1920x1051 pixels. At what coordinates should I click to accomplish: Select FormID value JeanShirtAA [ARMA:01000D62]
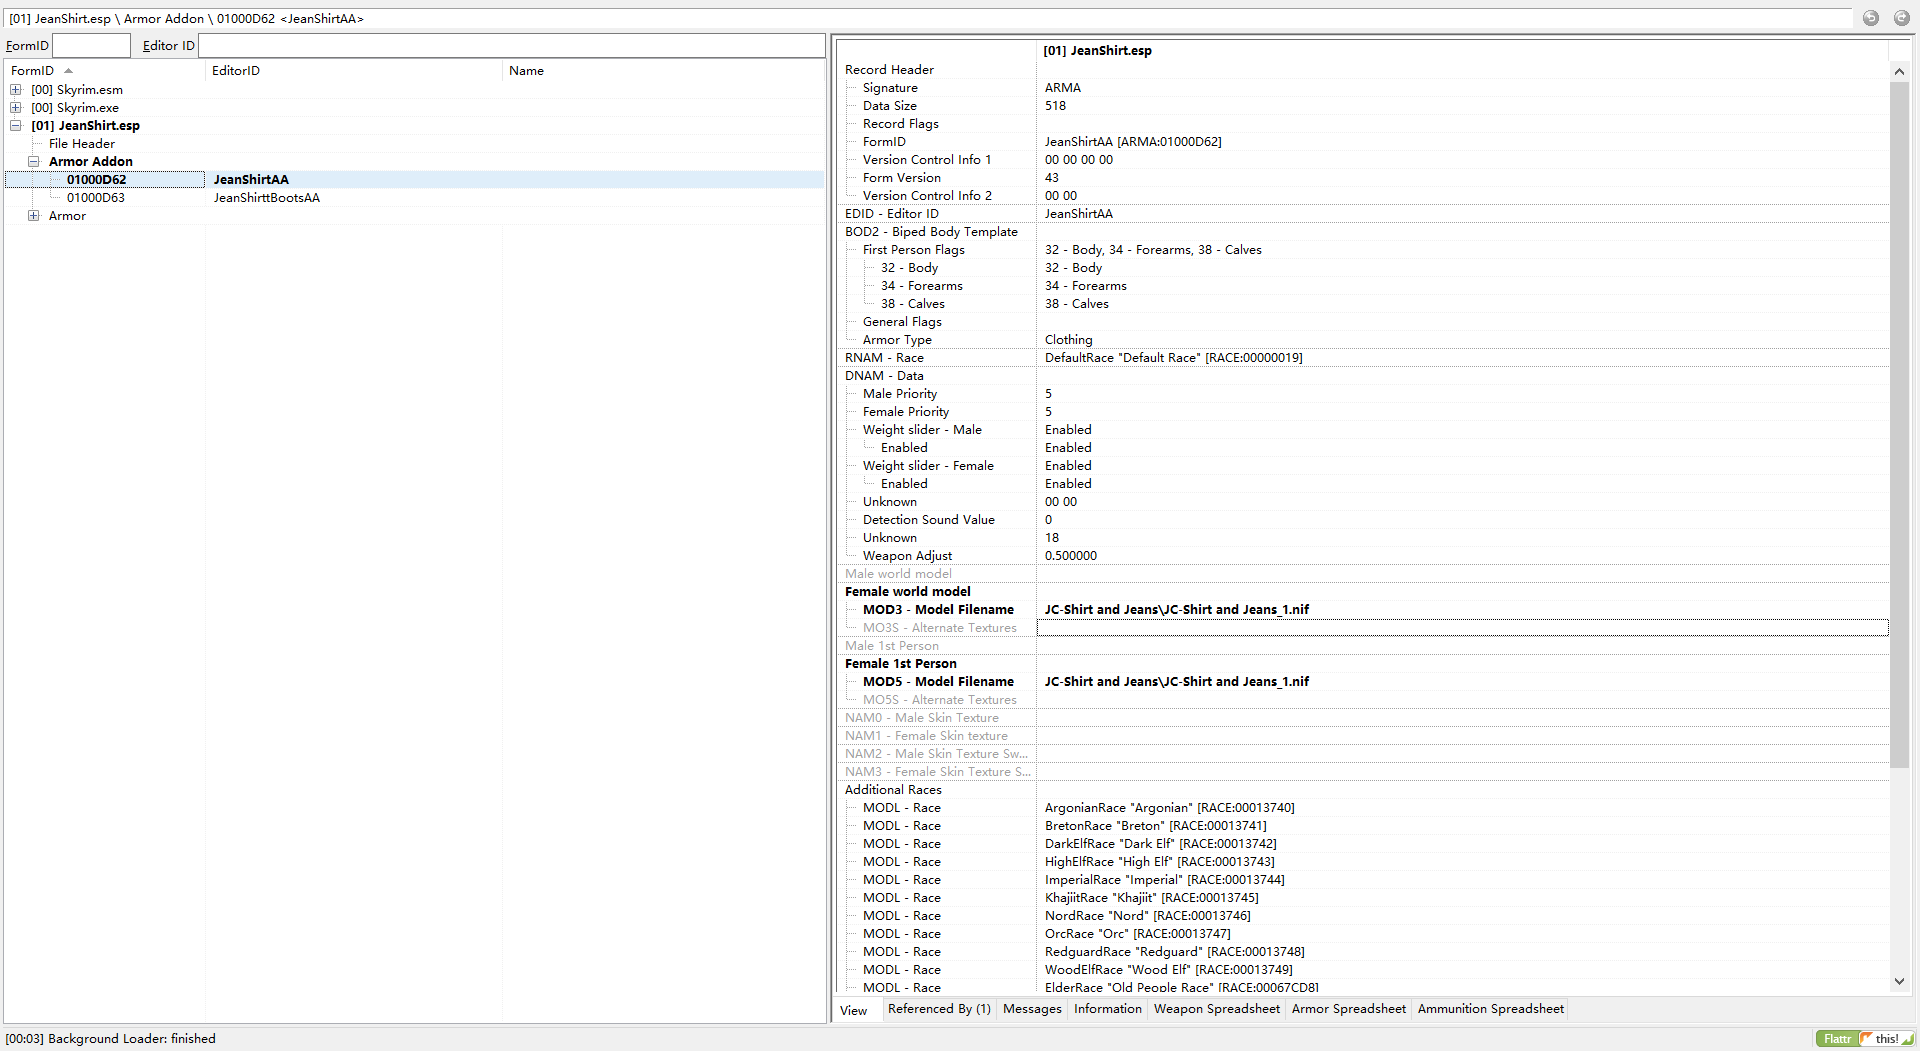1133,142
